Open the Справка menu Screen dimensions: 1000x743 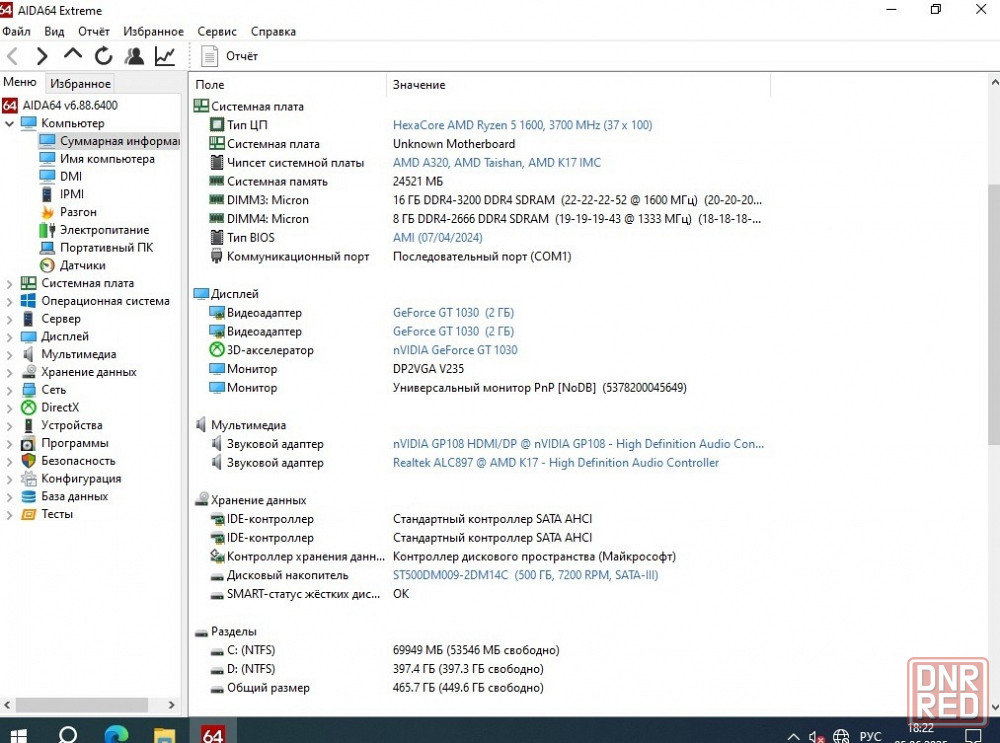[x=273, y=31]
